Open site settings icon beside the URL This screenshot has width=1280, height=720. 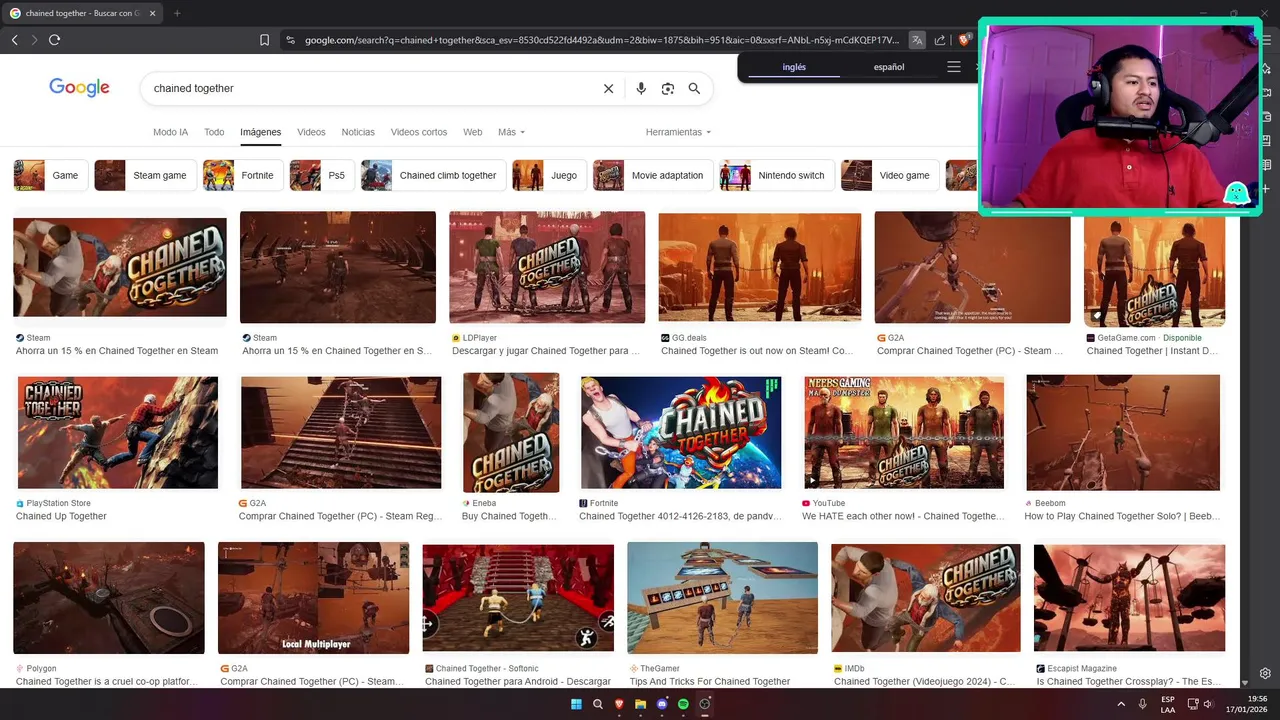point(290,40)
